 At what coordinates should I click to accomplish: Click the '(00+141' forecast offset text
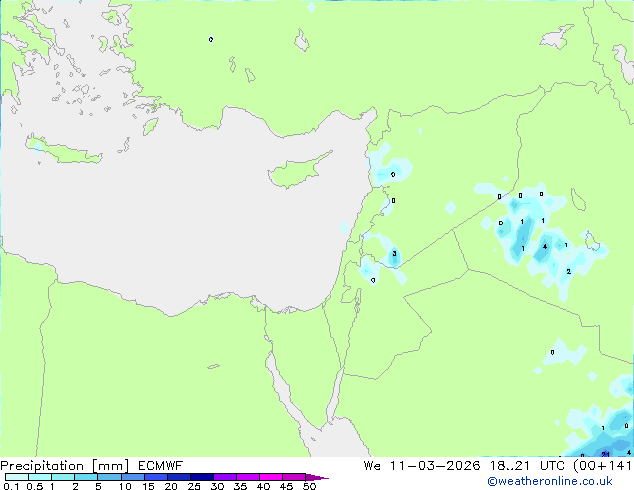click(602, 466)
